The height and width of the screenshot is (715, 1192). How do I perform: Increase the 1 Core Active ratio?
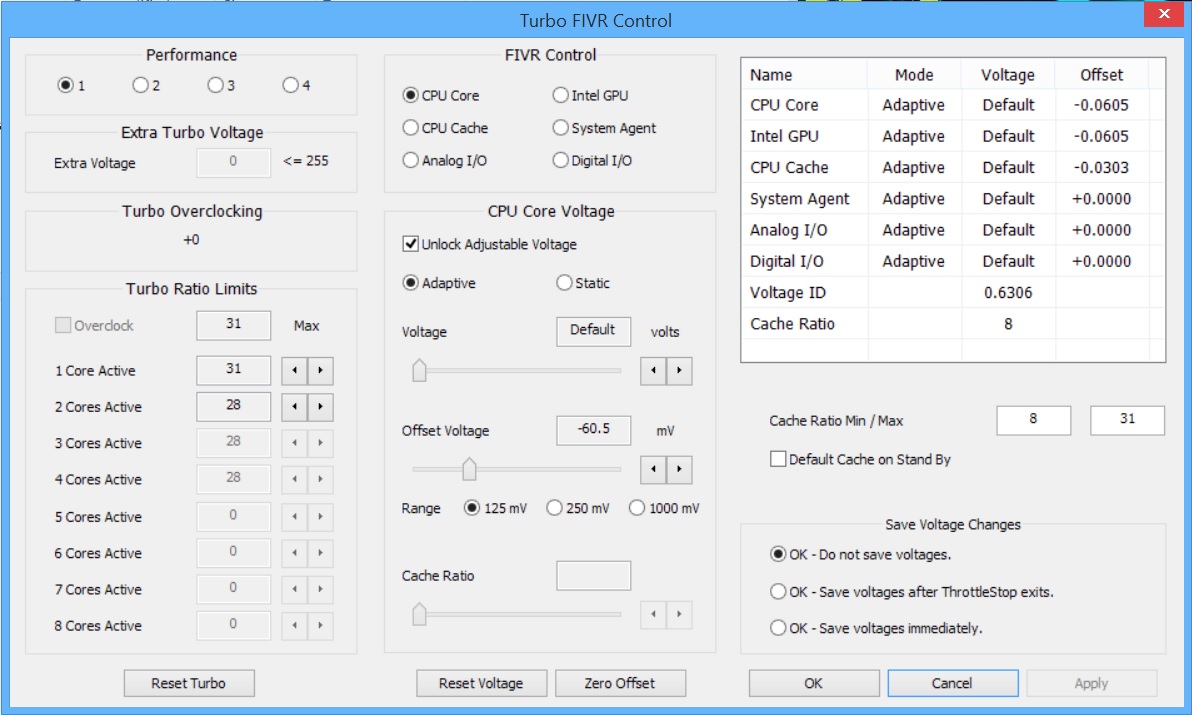click(321, 371)
